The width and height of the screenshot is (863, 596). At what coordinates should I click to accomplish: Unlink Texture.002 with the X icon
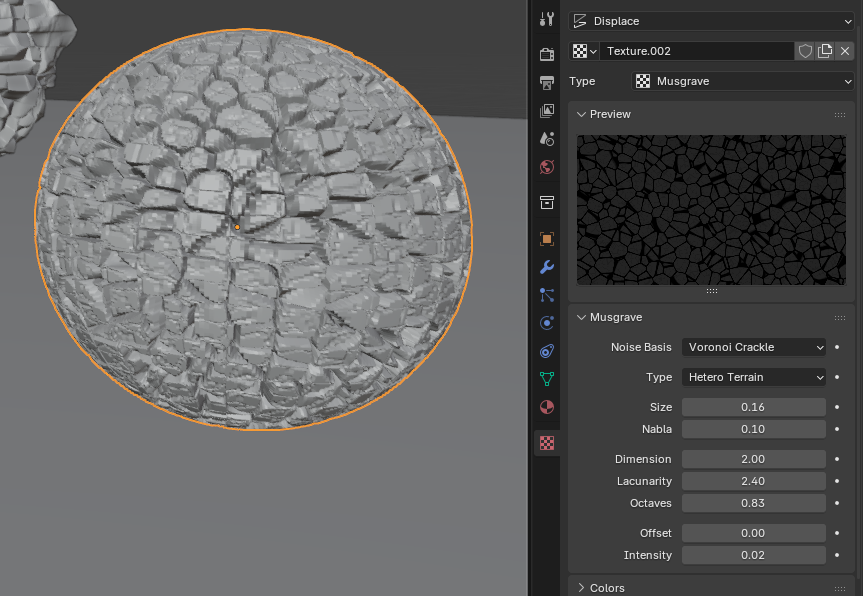click(x=845, y=51)
